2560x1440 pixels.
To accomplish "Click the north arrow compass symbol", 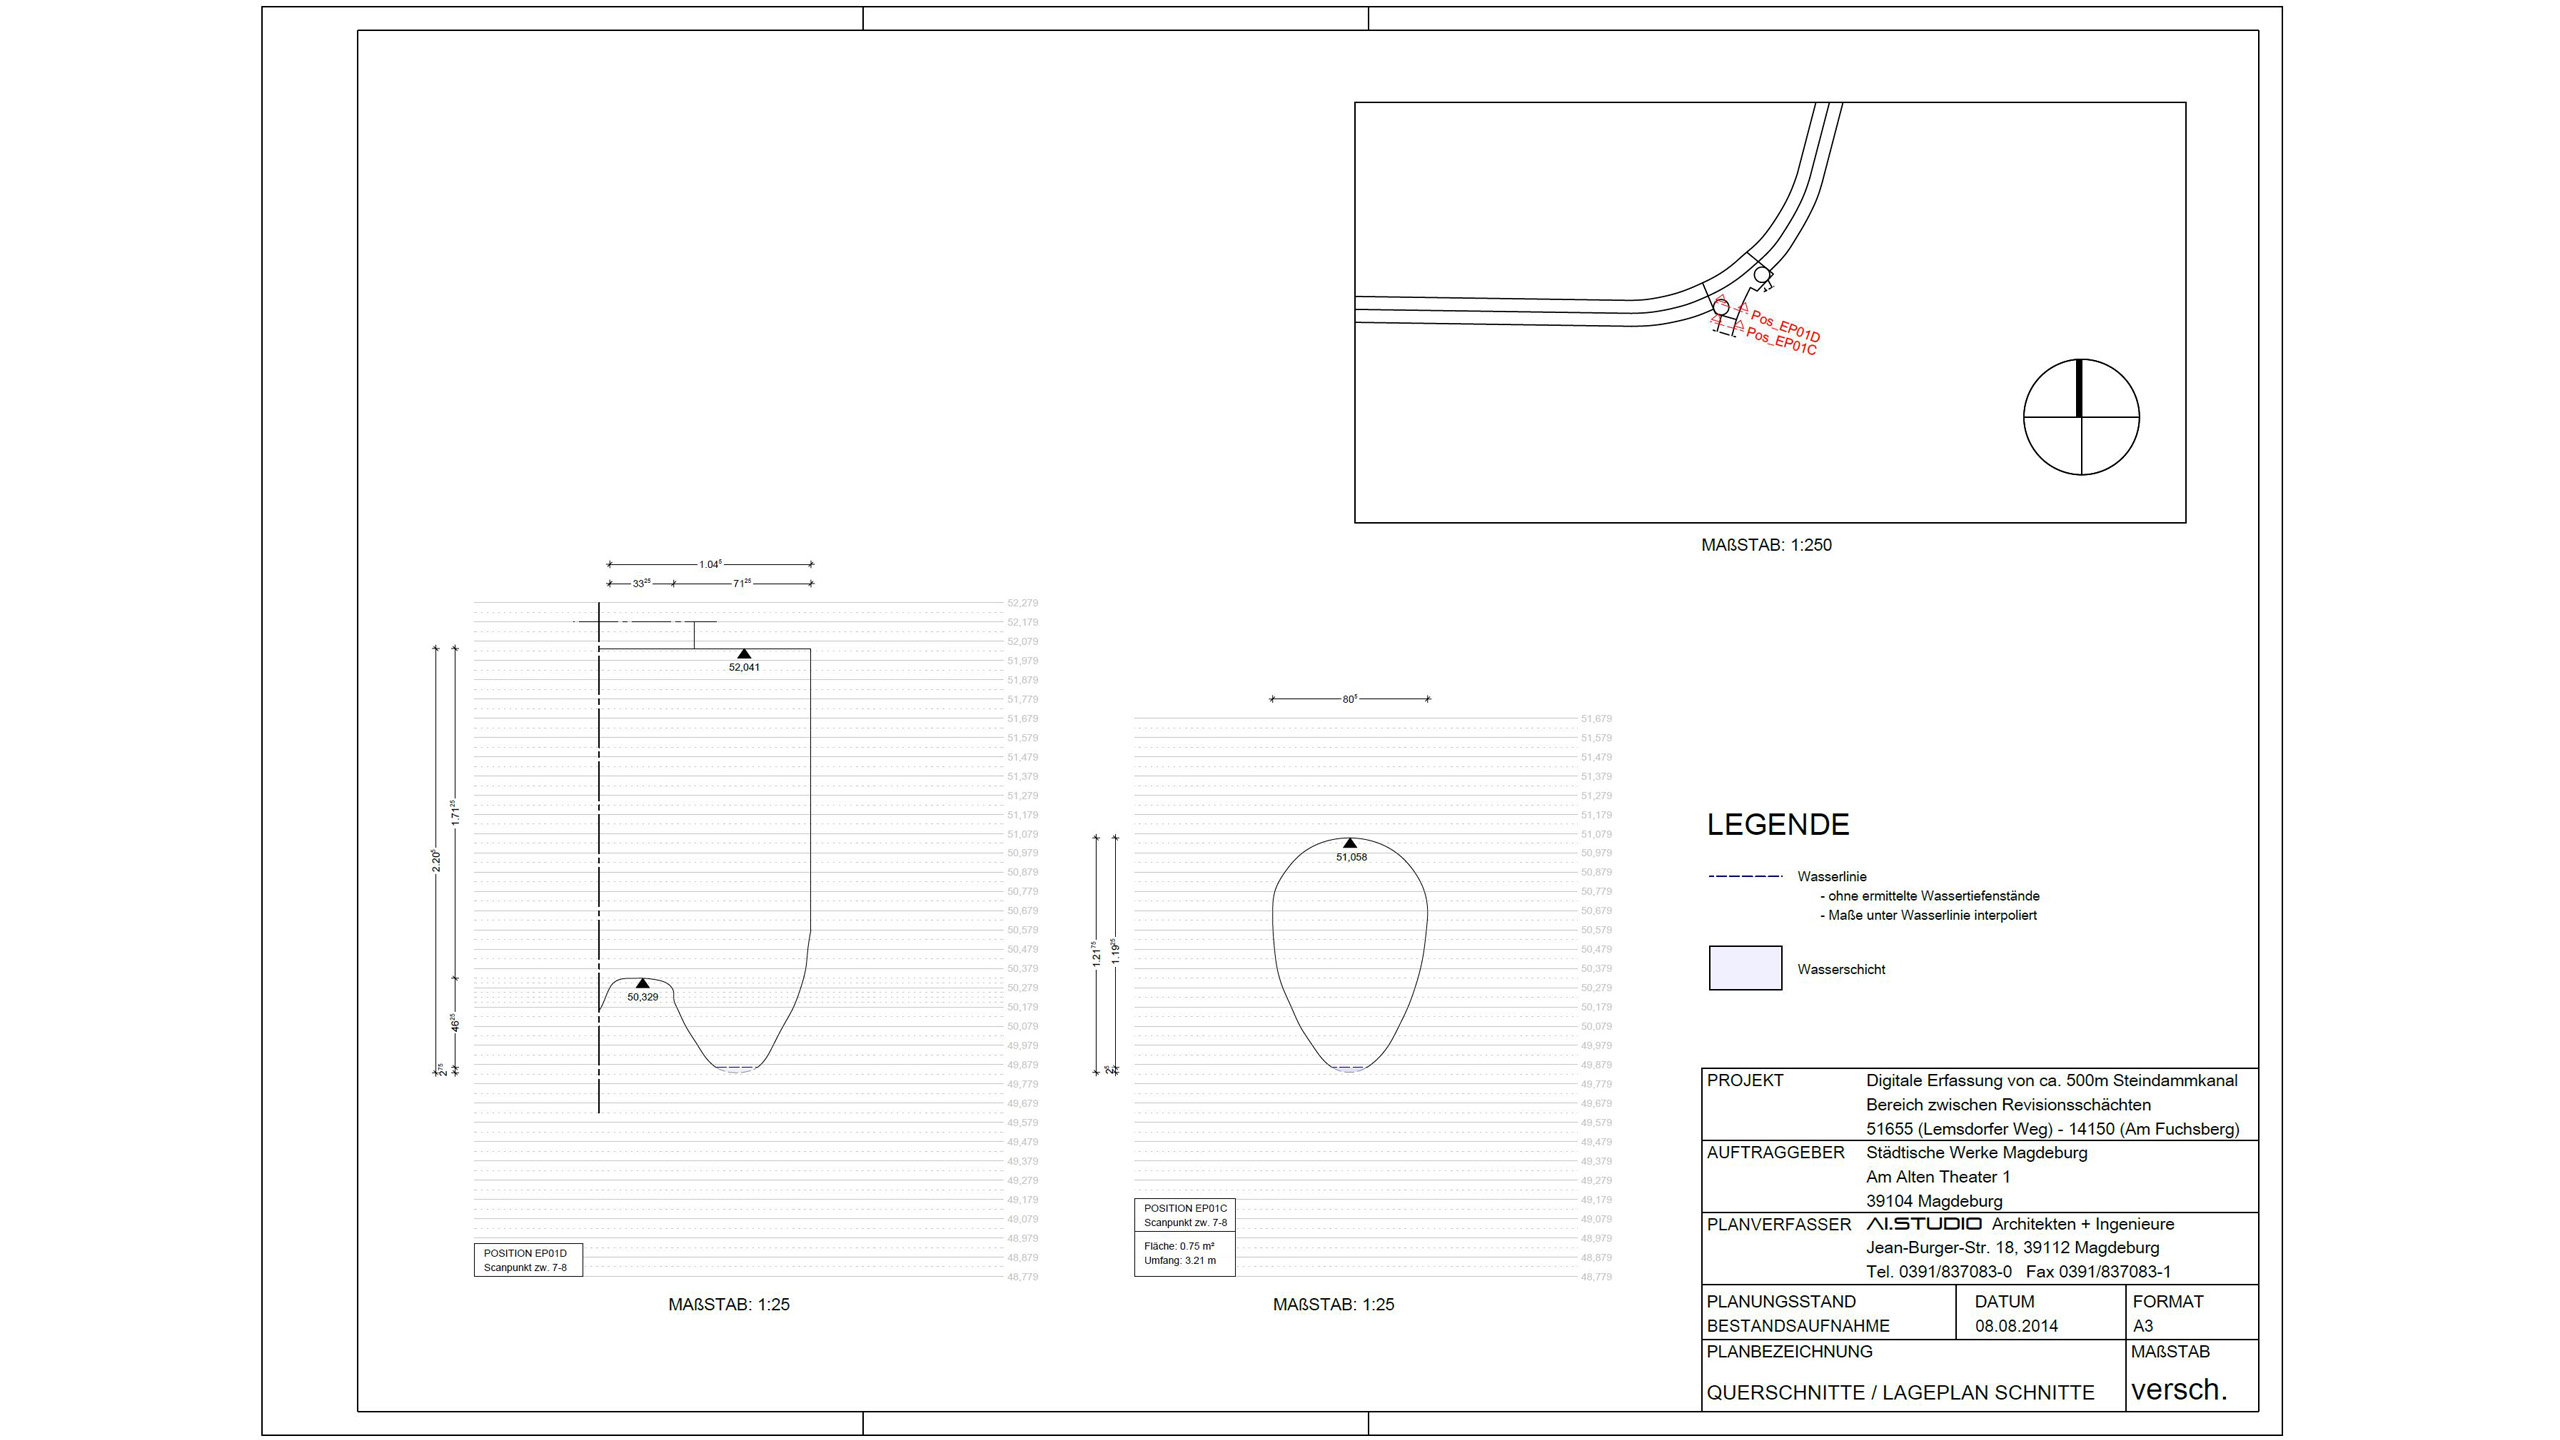I will pos(2081,417).
